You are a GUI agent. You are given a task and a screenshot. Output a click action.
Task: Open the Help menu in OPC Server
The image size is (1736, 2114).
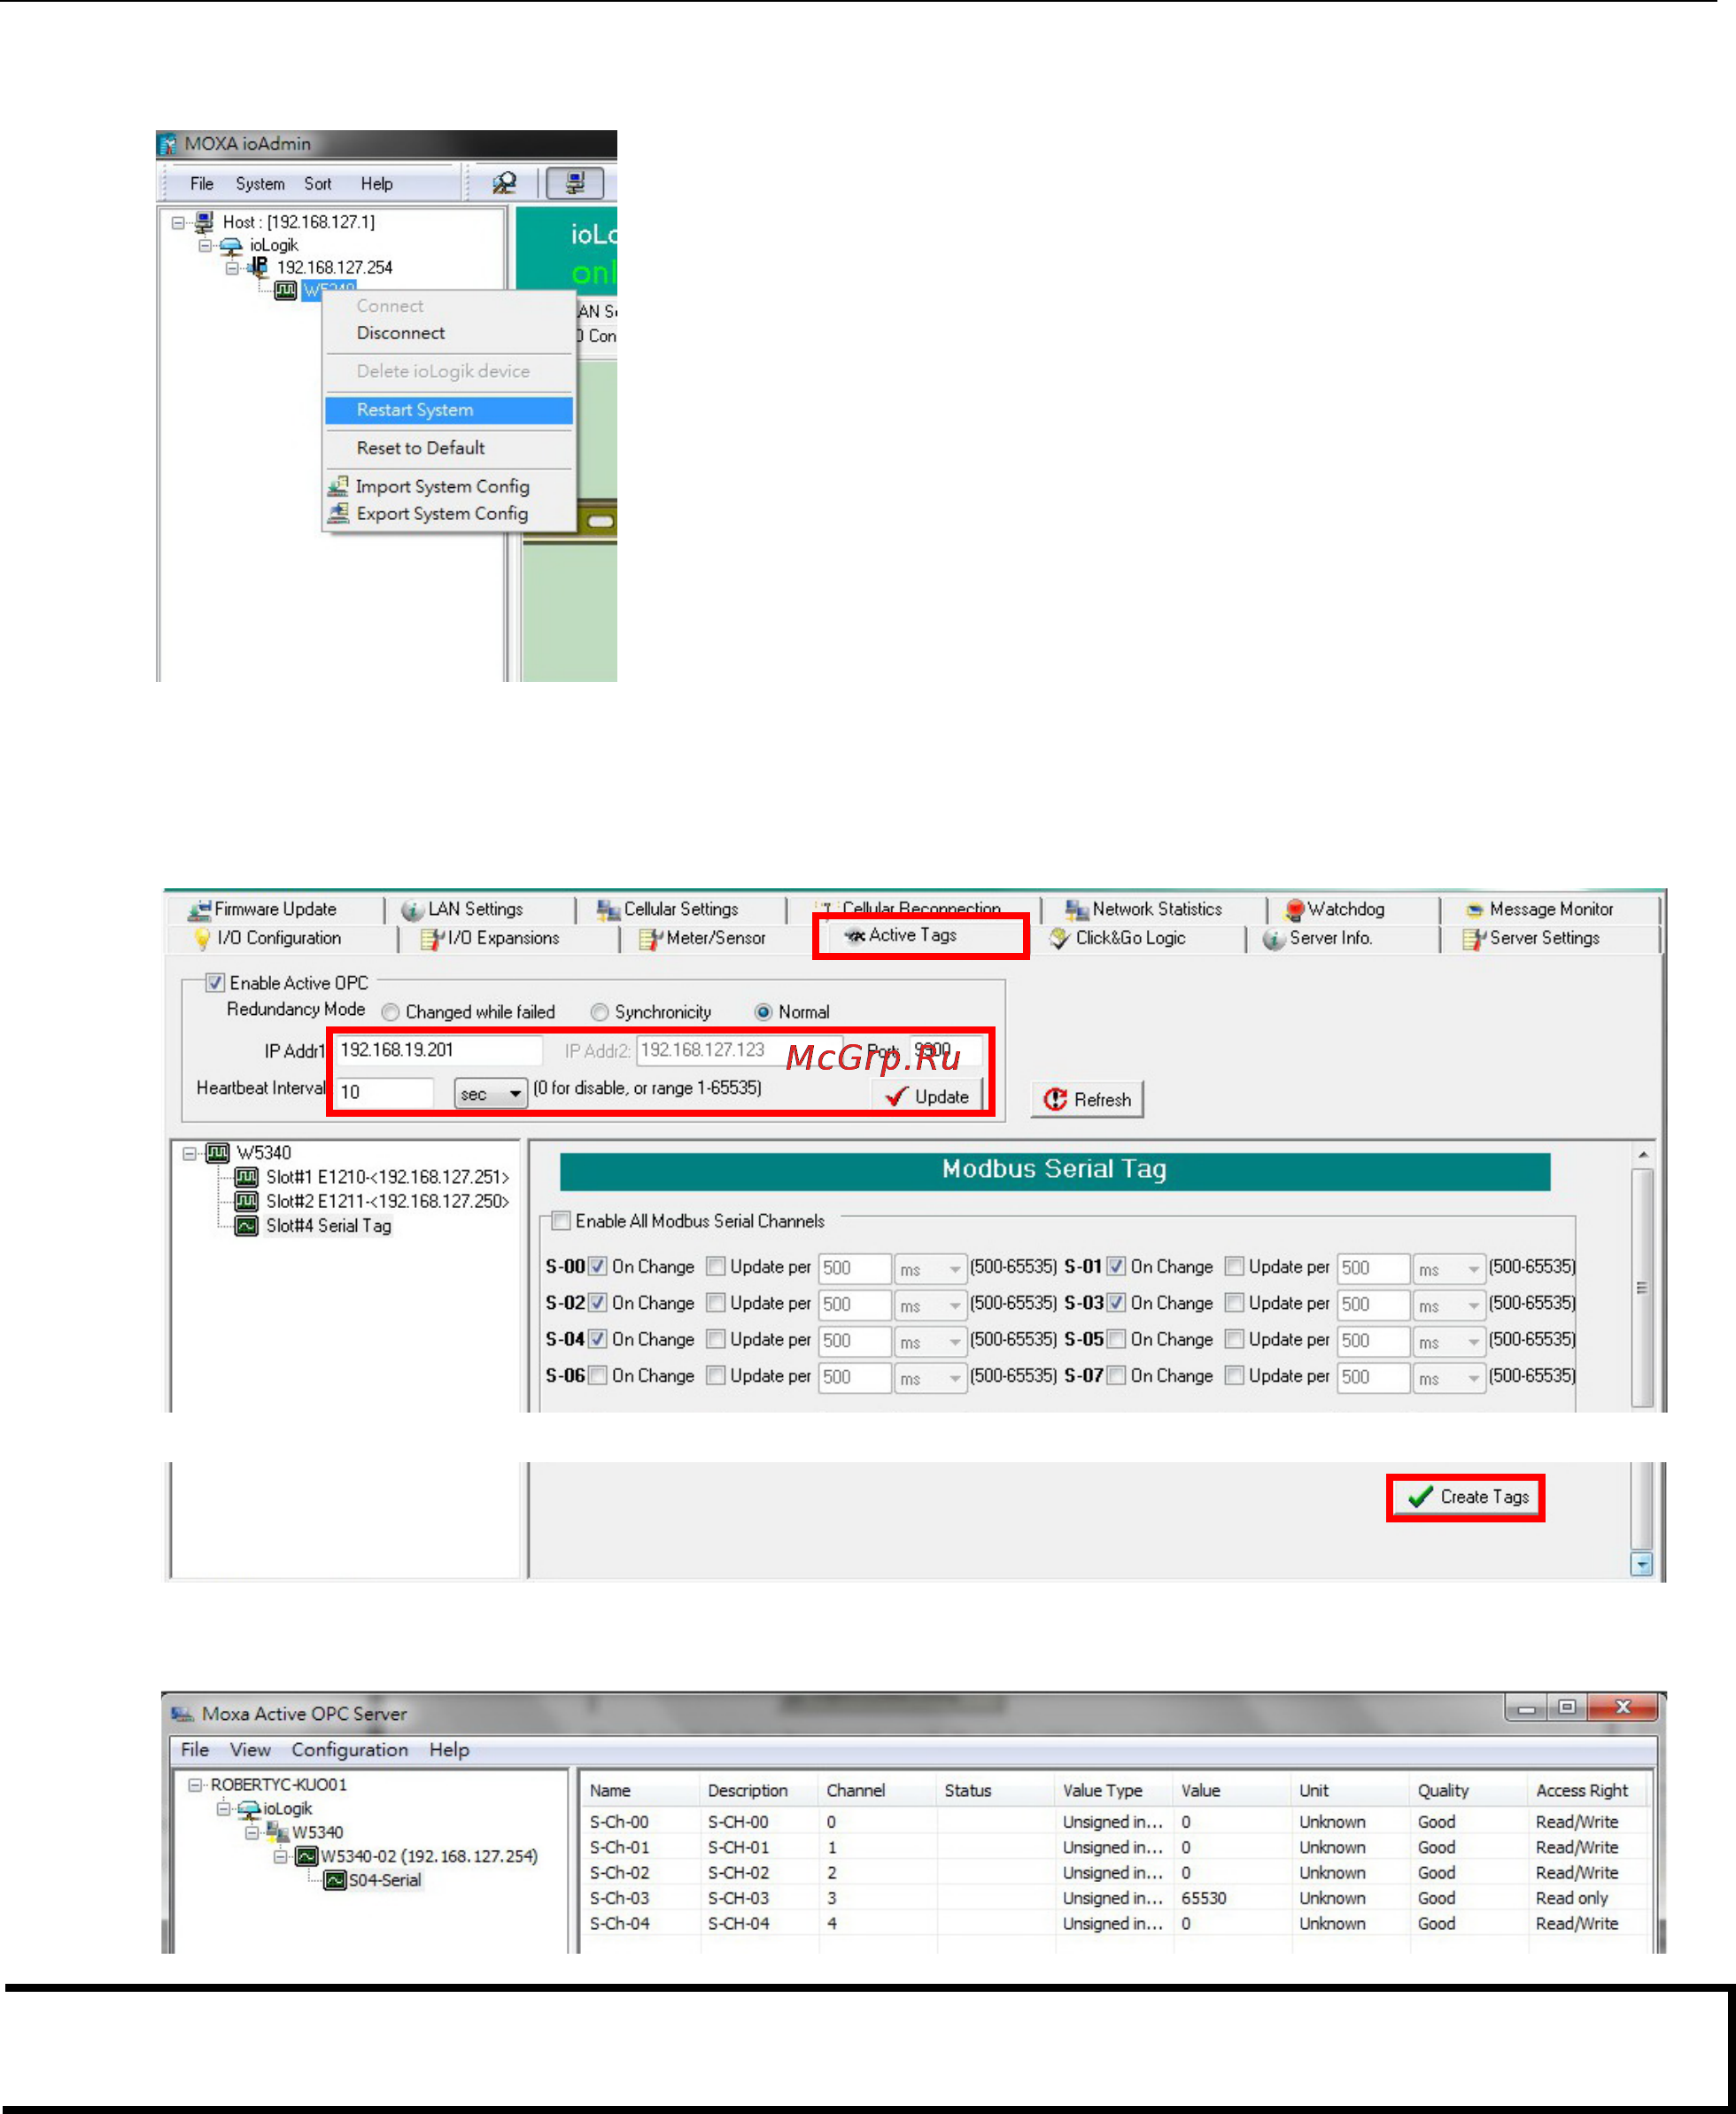pos(449,1750)
